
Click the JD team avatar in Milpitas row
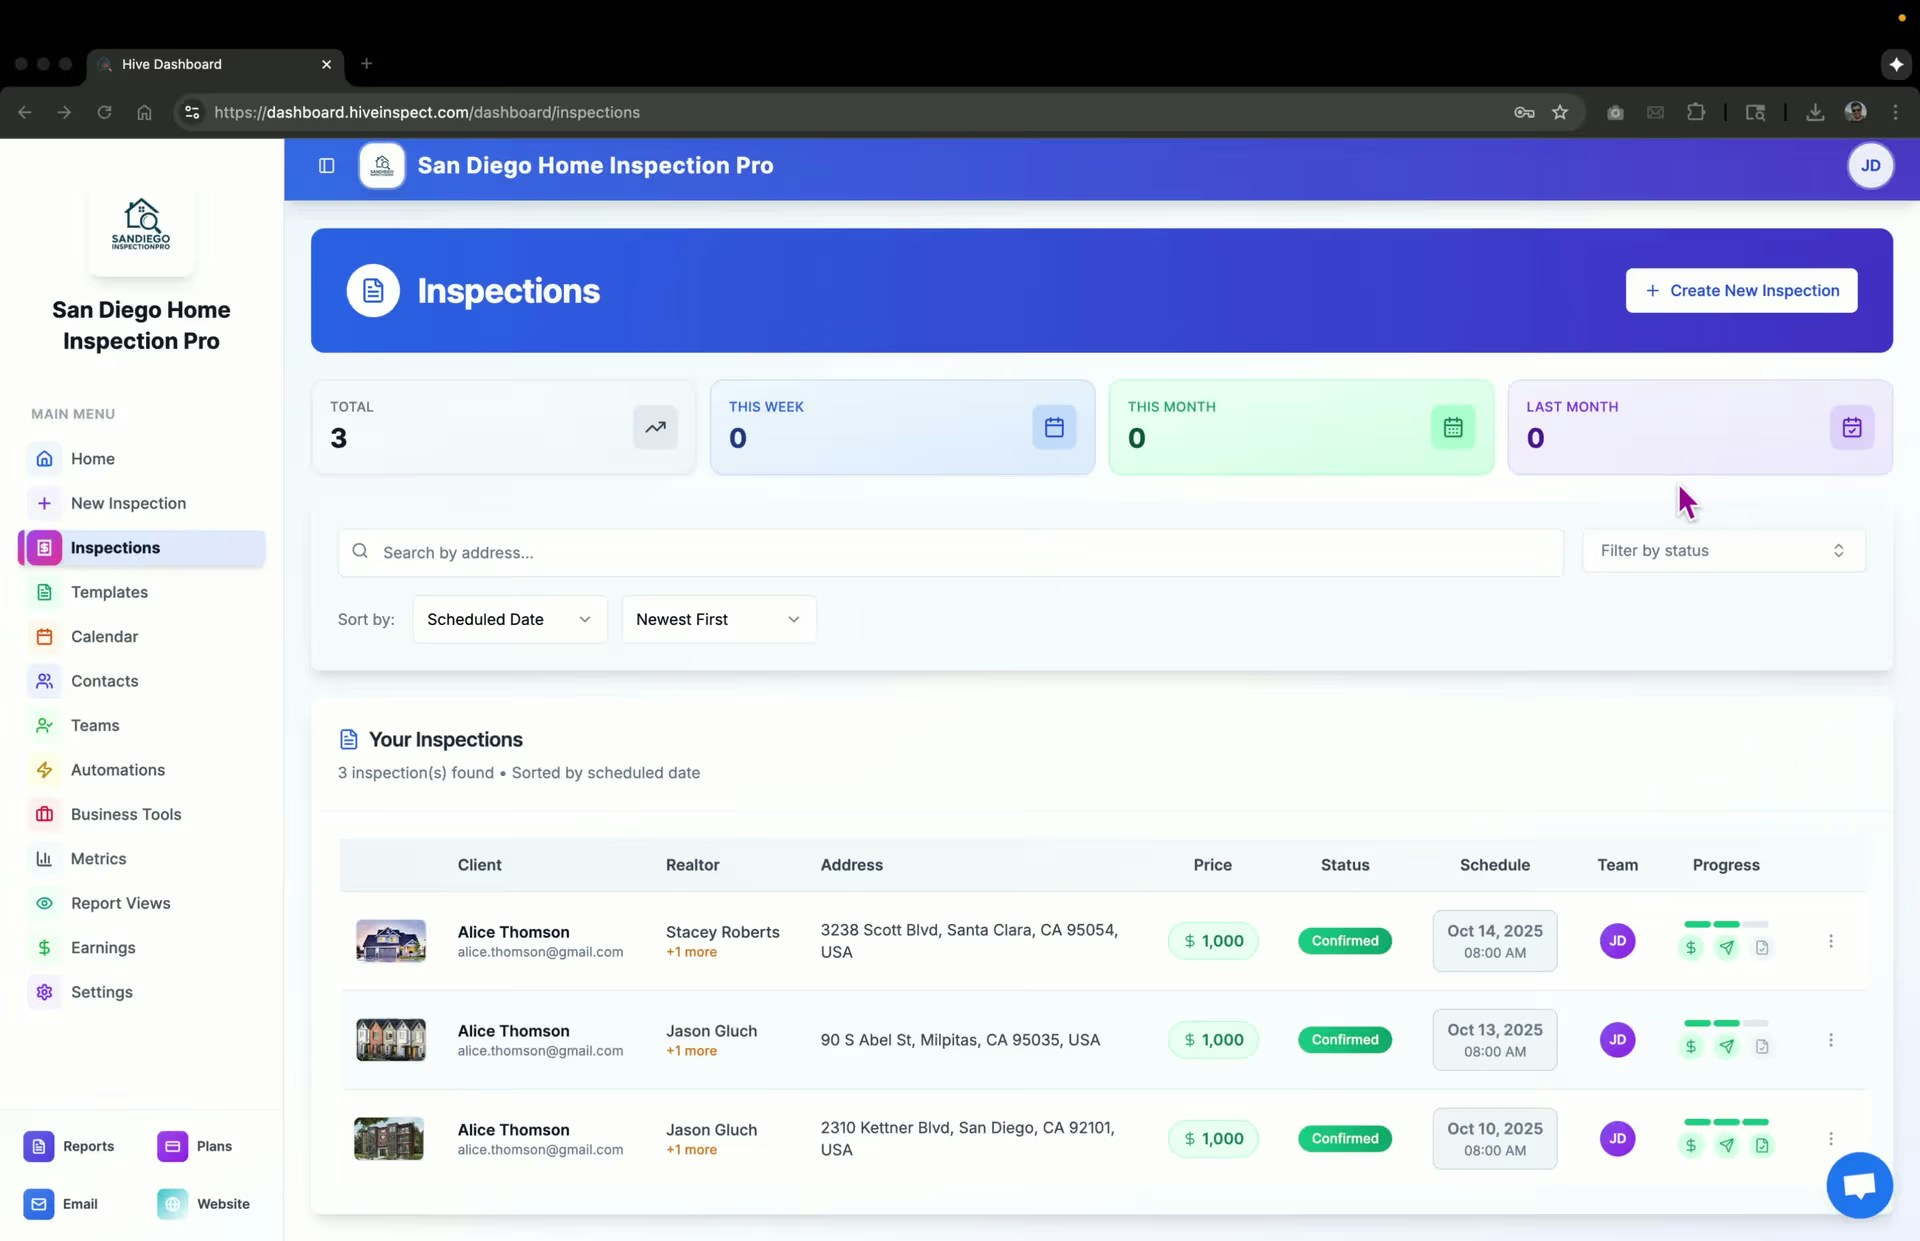click(1618, 1040)
